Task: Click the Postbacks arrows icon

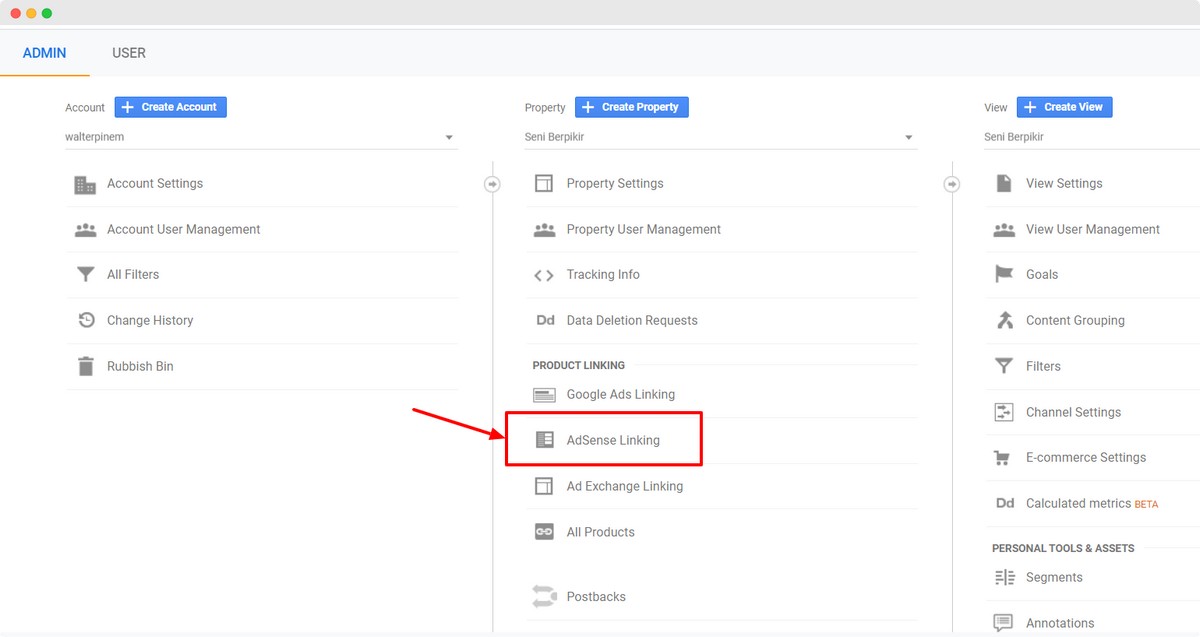Action: (x=544, y=597)
